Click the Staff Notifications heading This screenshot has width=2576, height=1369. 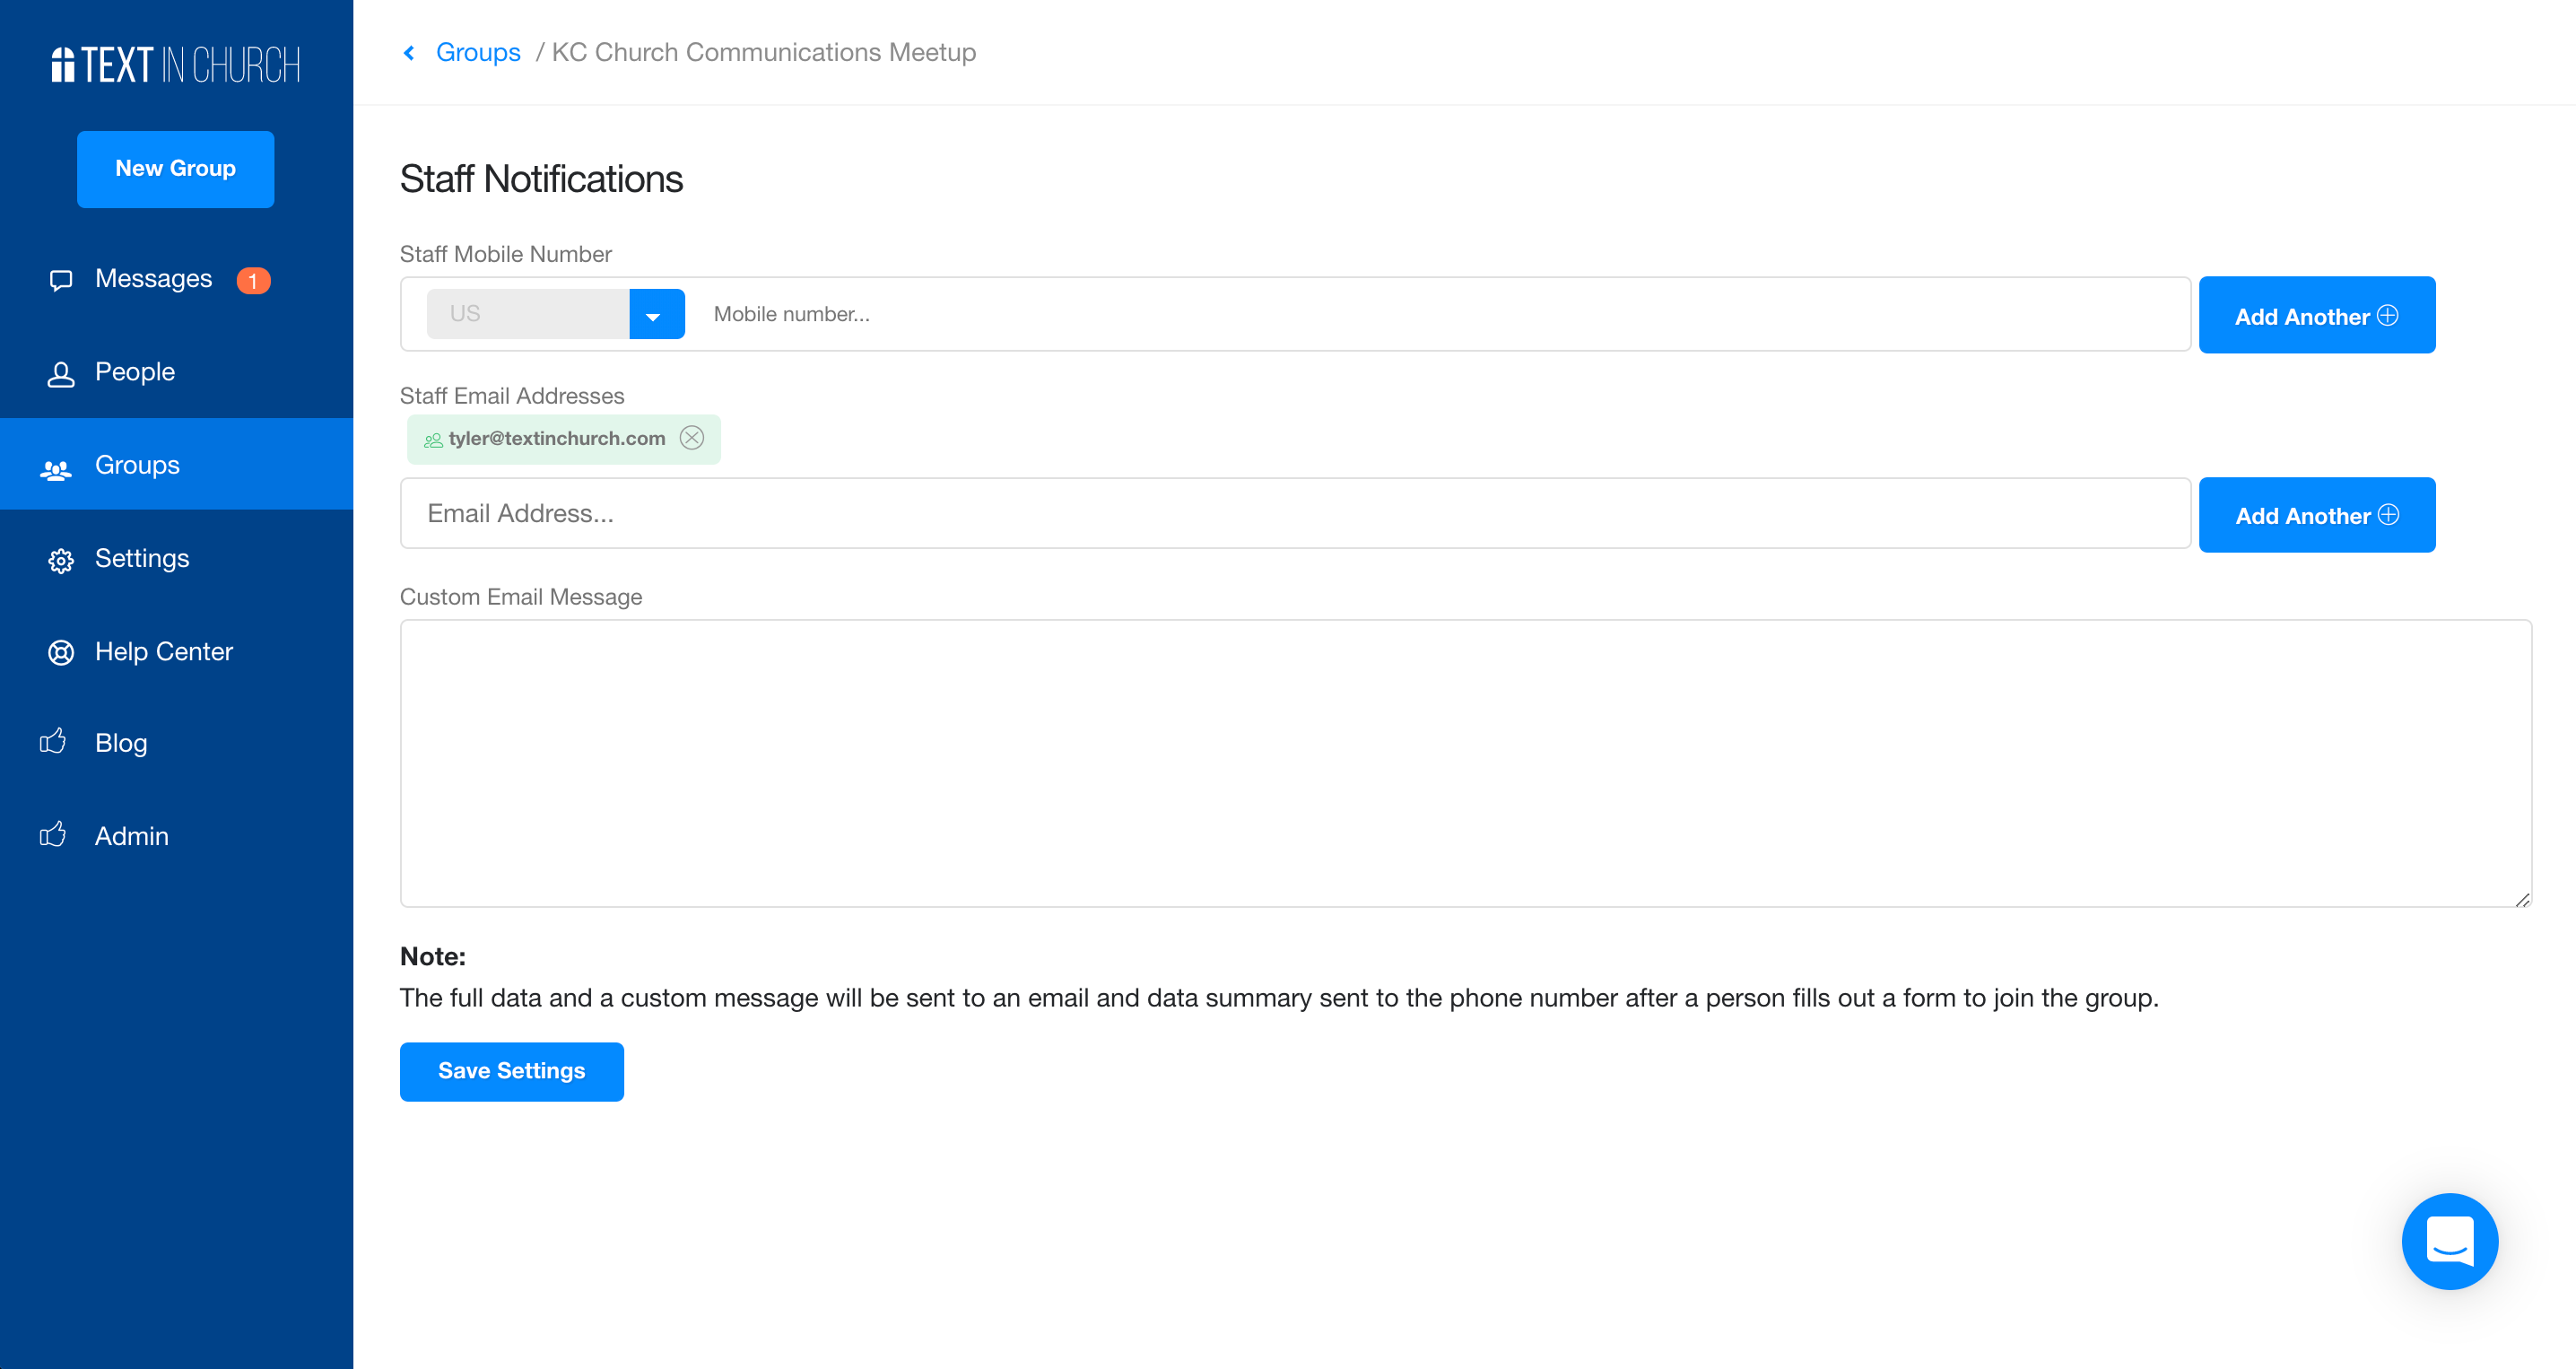tap(541, 179)
